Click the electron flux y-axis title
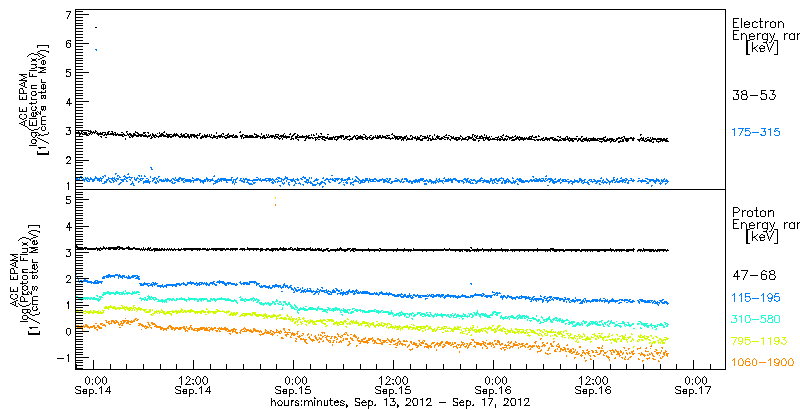The image size is (800, 410). click(34, 99)
